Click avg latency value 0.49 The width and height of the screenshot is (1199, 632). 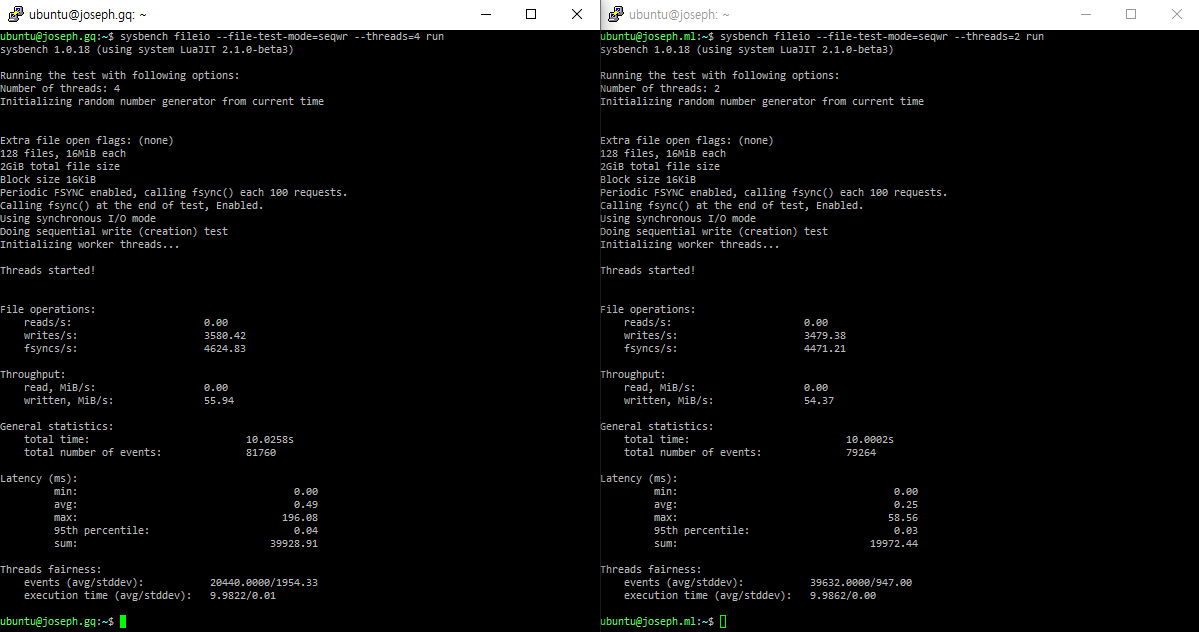pos(306,504)
